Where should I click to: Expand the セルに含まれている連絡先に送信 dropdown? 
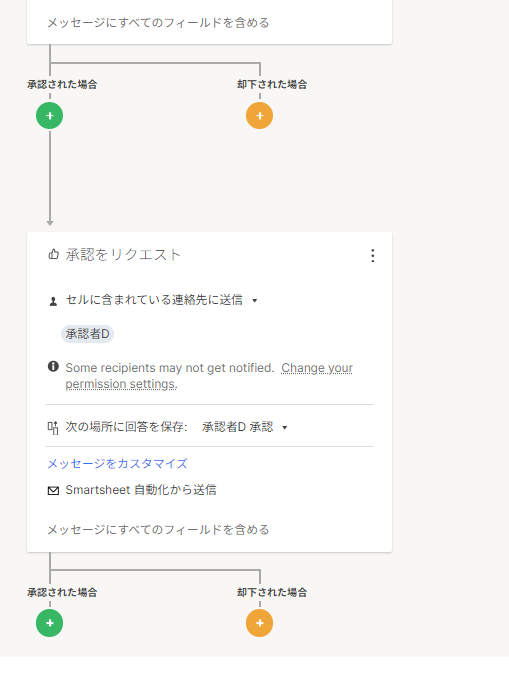[161, 300]
